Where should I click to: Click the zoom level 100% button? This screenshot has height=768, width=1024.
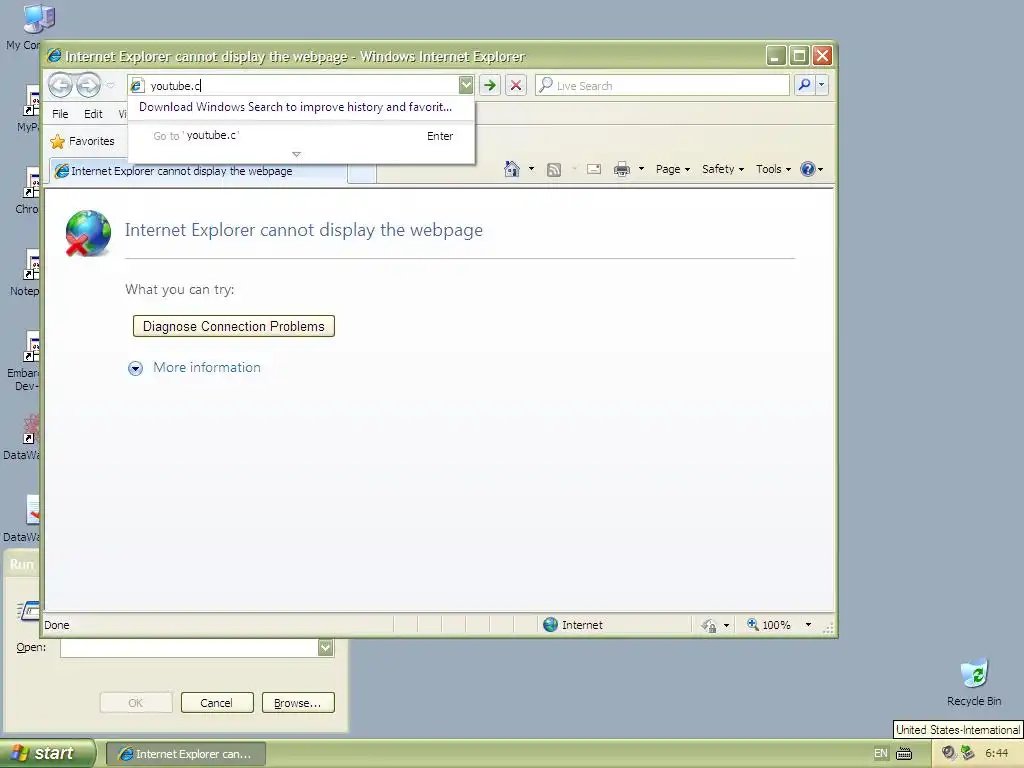point(769,625)
